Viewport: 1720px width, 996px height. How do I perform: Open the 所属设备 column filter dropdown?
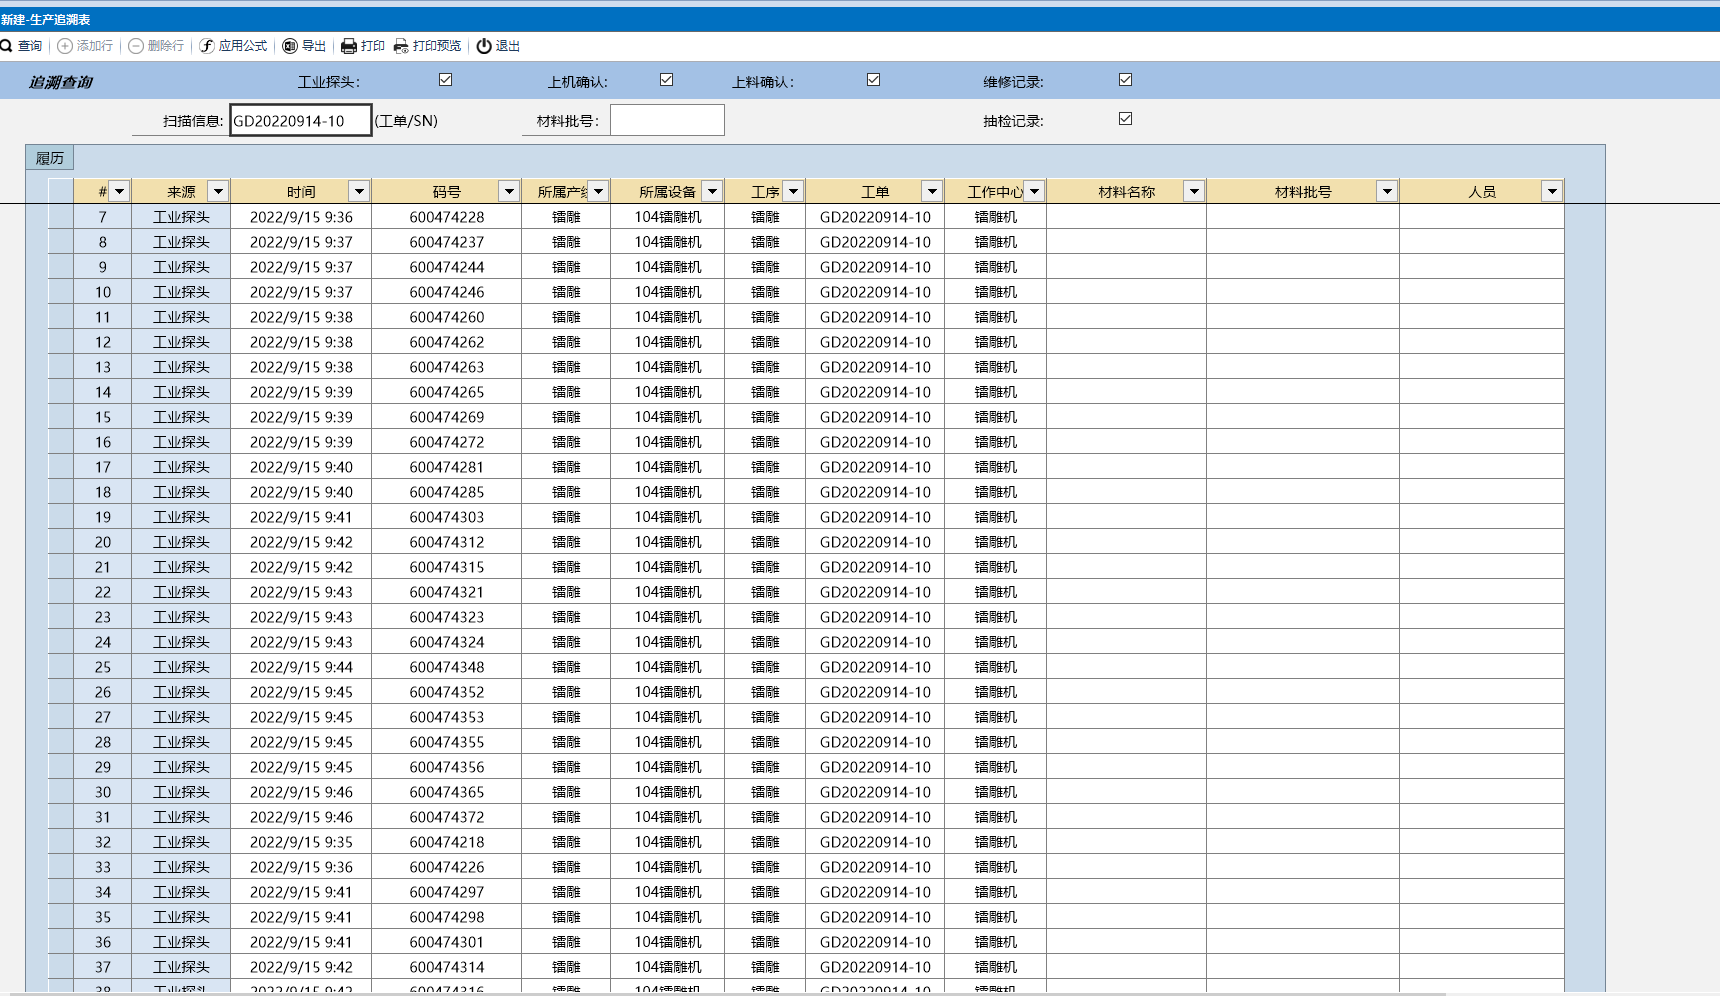click(712, 191)
